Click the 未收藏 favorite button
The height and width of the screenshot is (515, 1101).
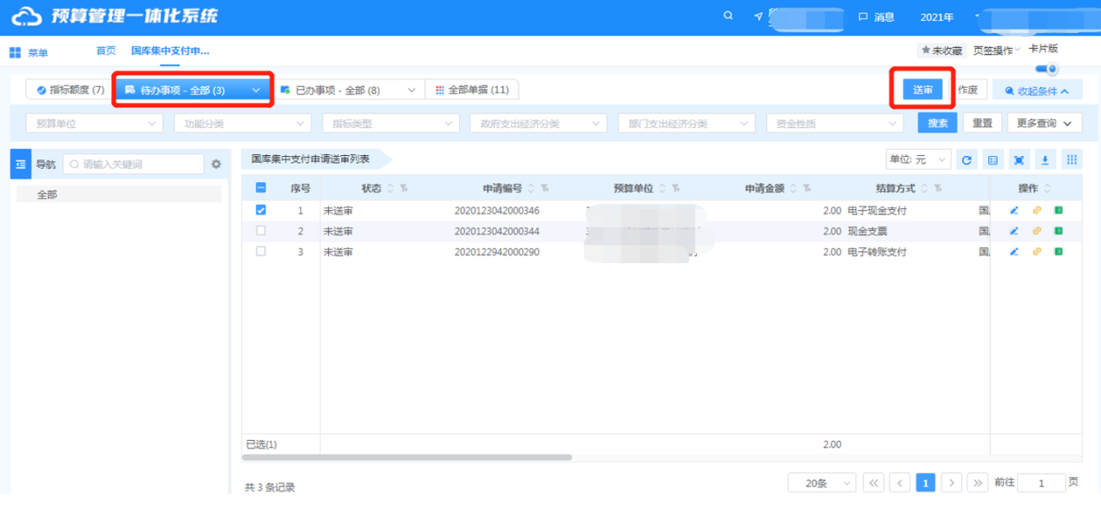pos(942,51)
